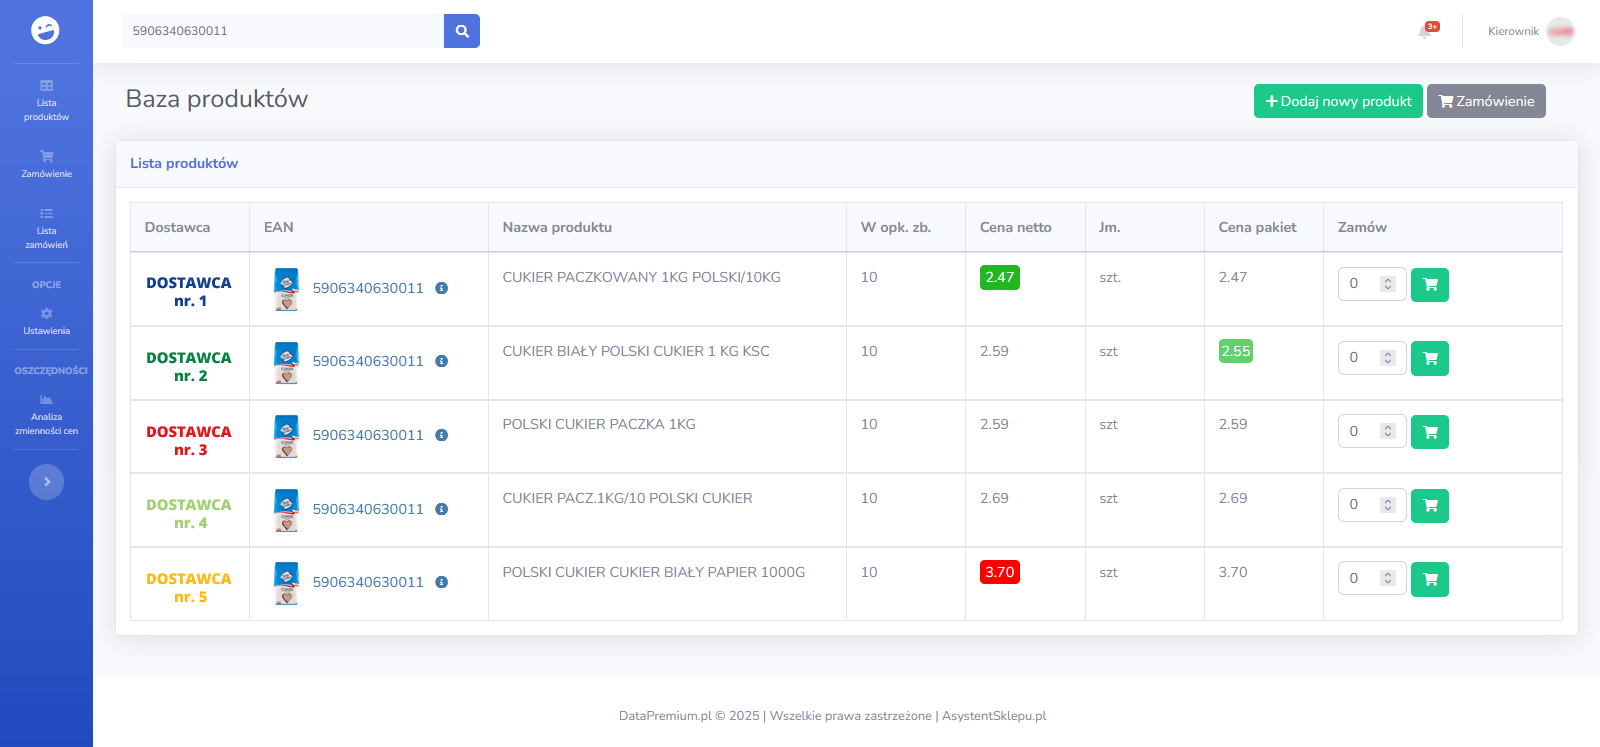Open the Zamówienie button at top right
1600x747 pixels.
point(1485,101)
